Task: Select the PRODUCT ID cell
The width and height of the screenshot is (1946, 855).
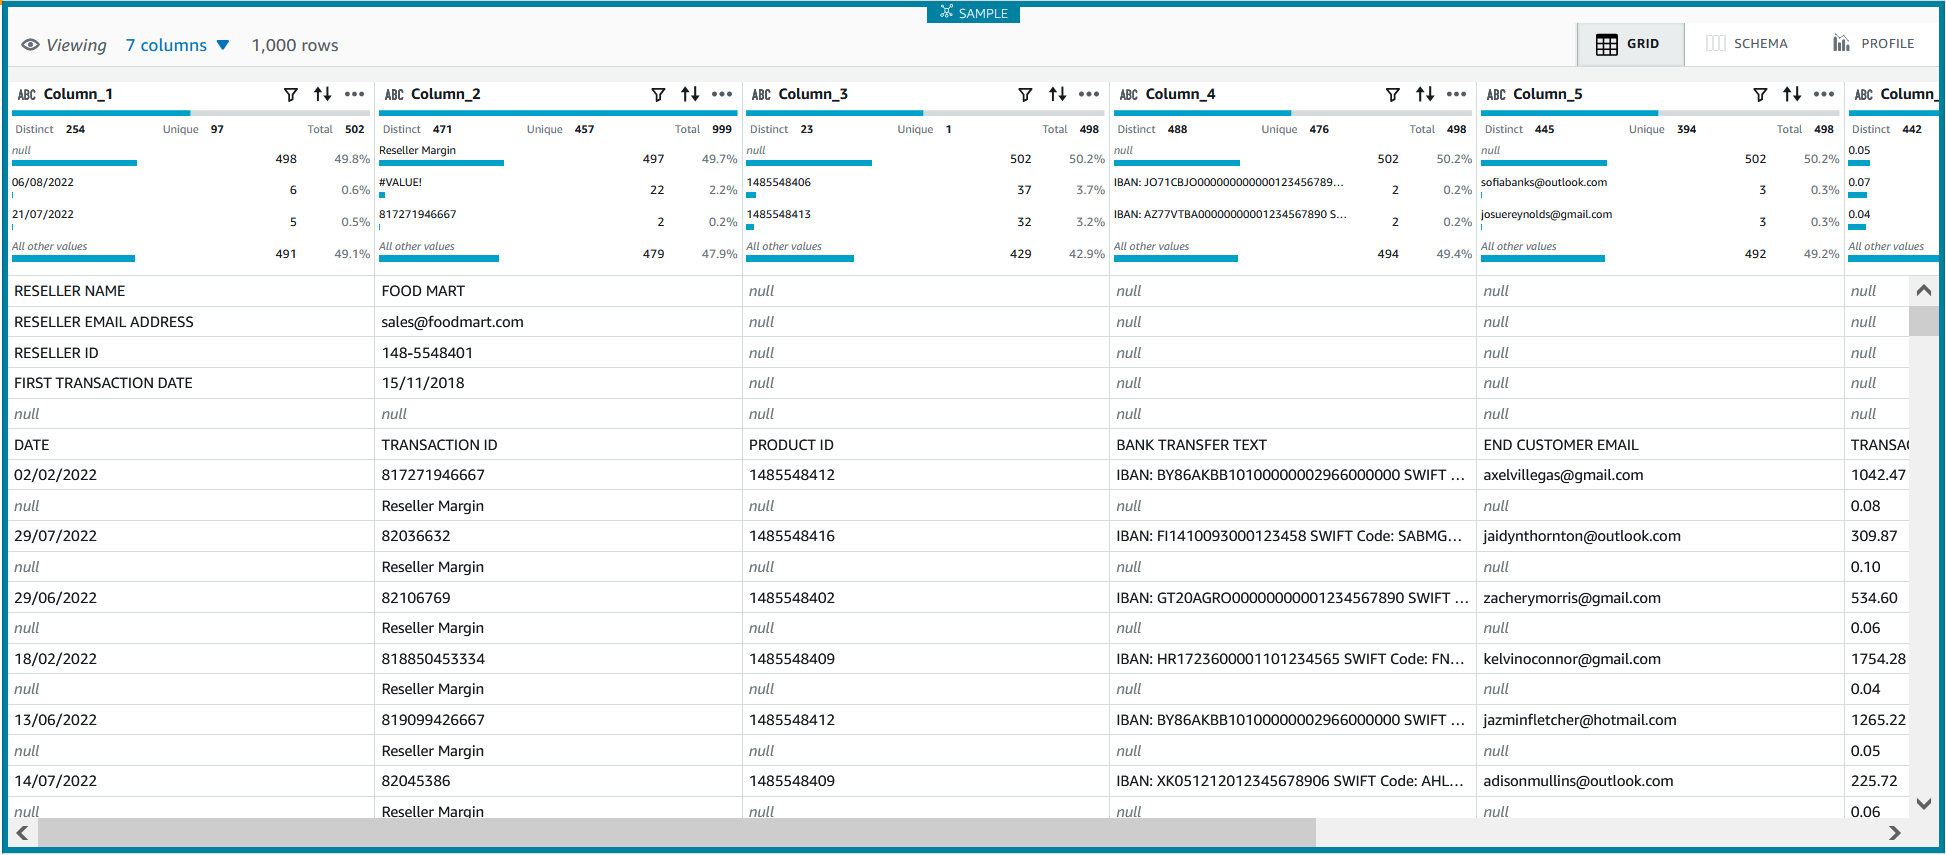Action: 926,445
